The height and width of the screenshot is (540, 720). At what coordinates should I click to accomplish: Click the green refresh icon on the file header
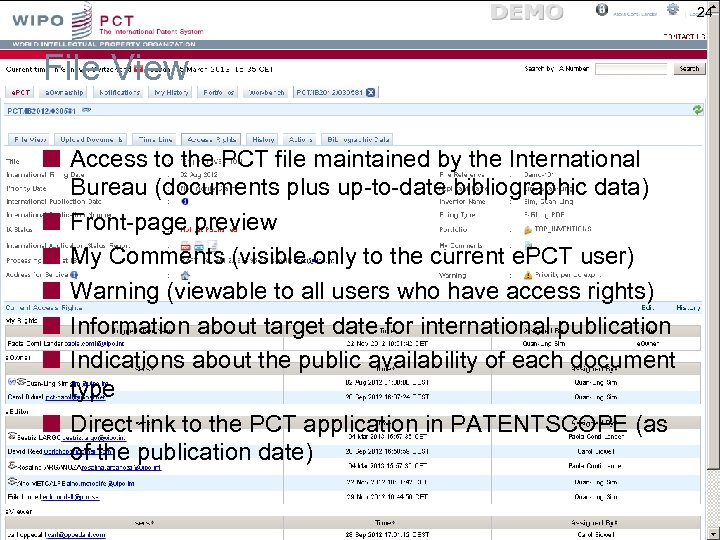point(698,110)
